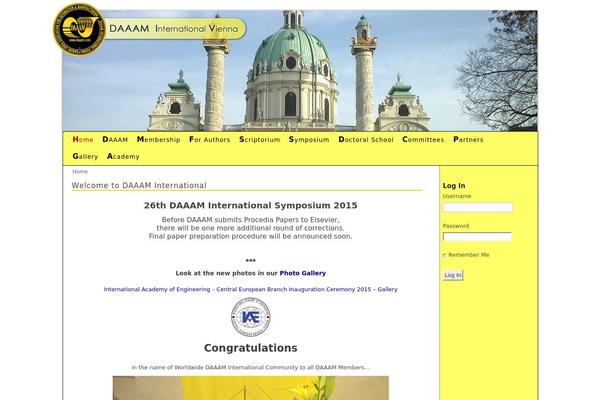Click the IAE academy emblem
This screenshot has width=600, height=400.
click(x=251, y=317)
